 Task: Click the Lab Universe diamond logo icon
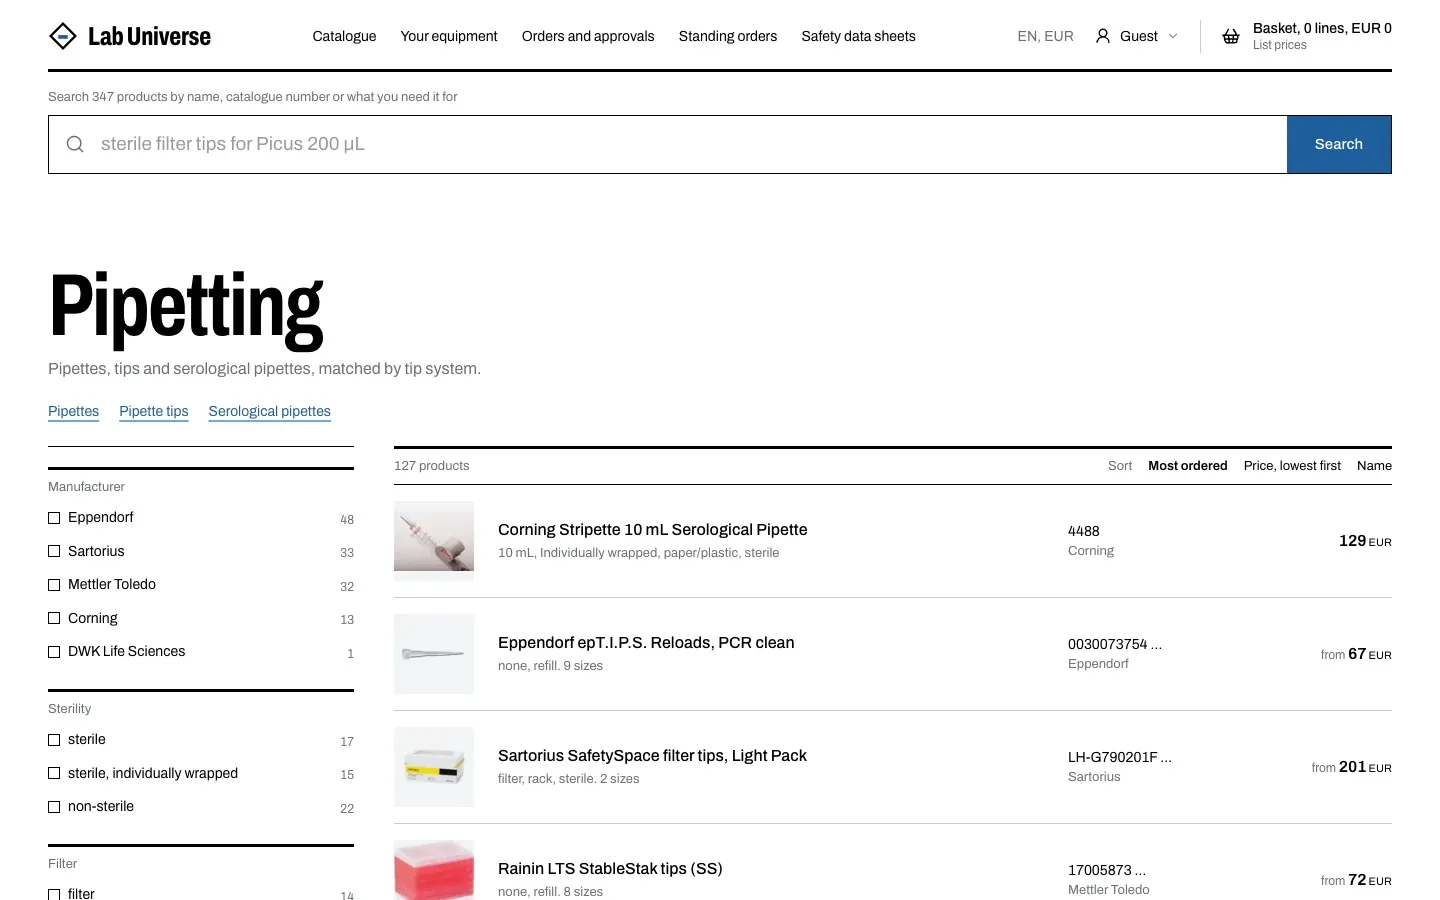63,36
